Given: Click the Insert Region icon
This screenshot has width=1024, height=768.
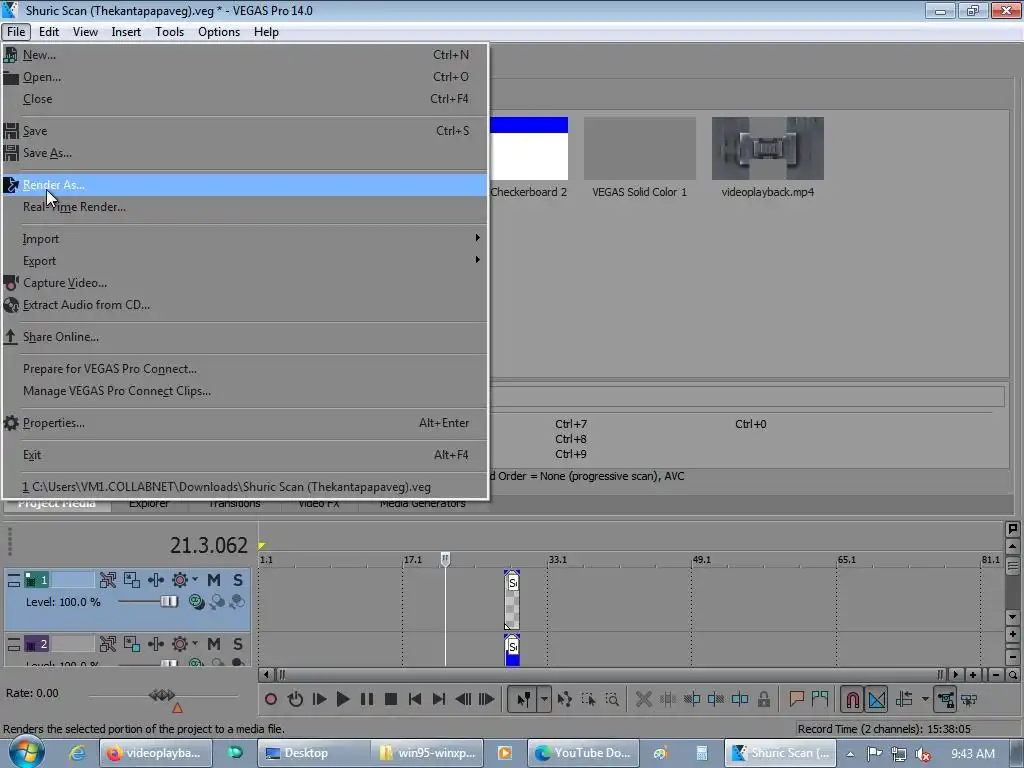Looking at the screenshot, I should coord(820,699).
